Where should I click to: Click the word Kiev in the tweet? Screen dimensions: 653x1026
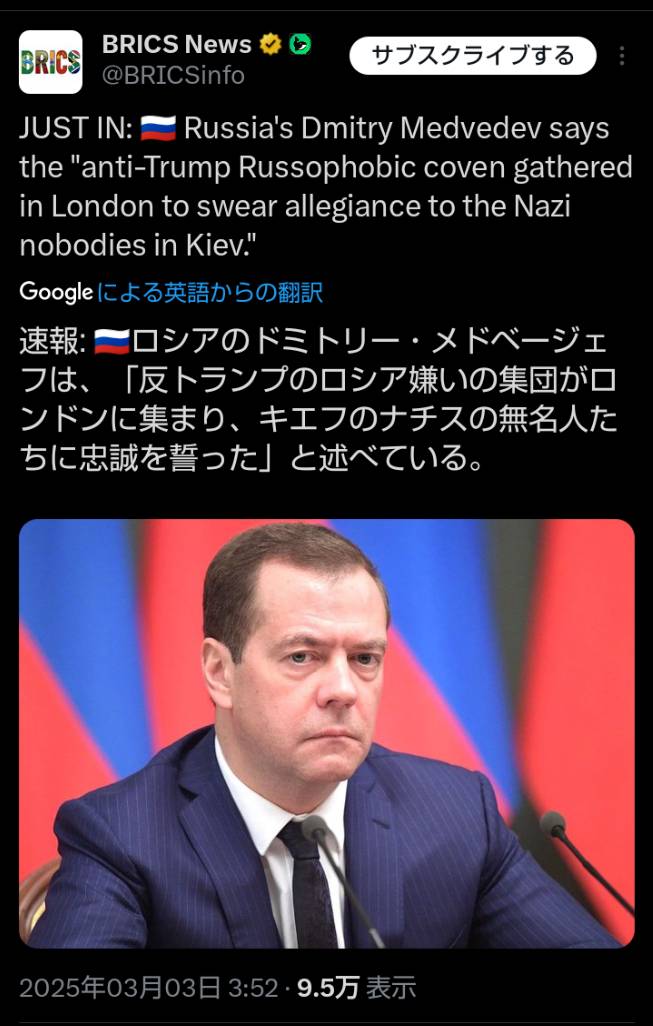217,245
